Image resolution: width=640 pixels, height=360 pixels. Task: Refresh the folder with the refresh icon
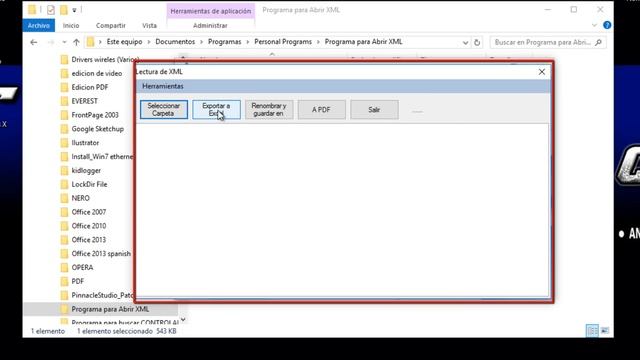[x=477, y=42]
